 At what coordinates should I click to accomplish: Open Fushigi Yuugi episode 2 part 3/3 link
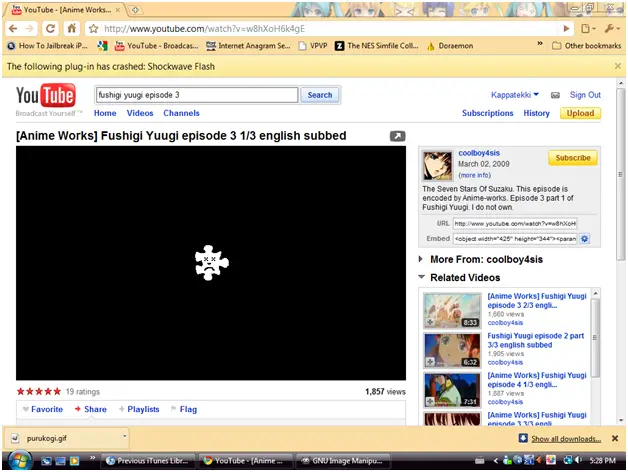[x=535, y=340]
